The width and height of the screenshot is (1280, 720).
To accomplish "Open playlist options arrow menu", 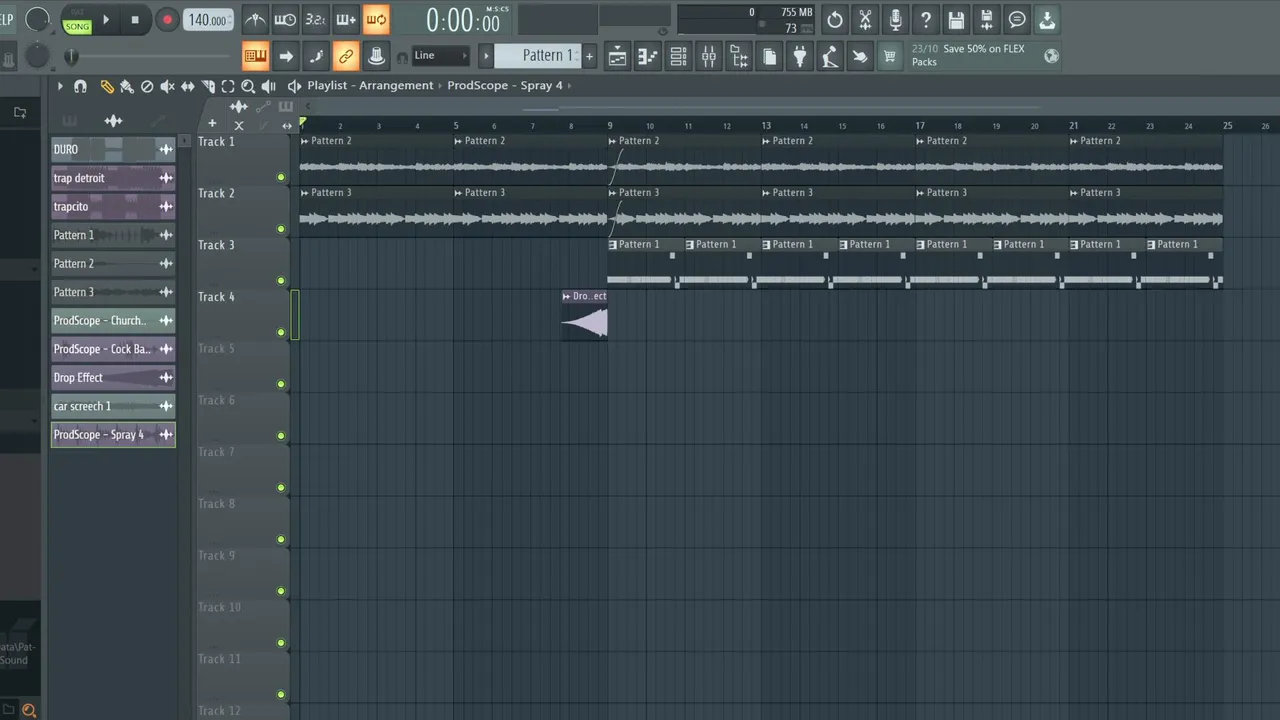I will [60, 86].
